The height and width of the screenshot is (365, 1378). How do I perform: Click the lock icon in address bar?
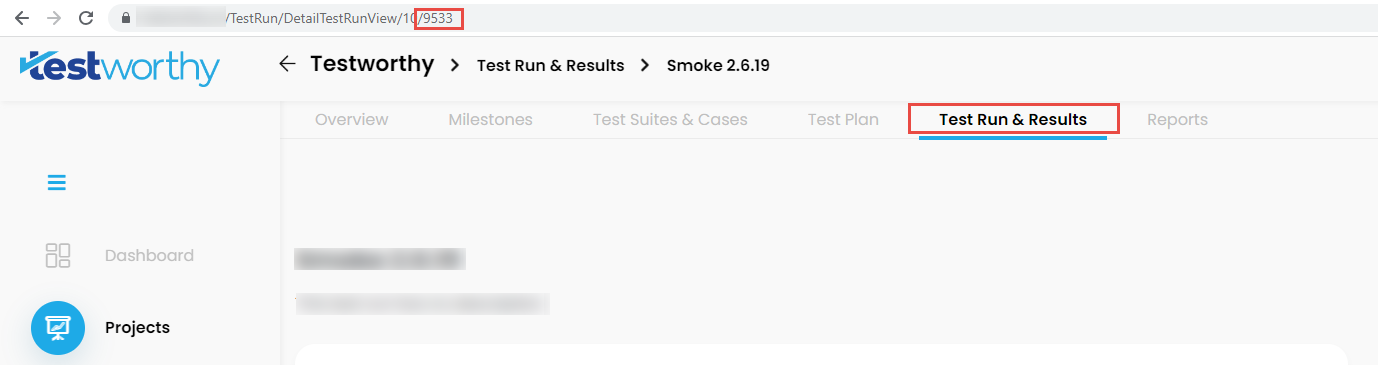[125, 18]
